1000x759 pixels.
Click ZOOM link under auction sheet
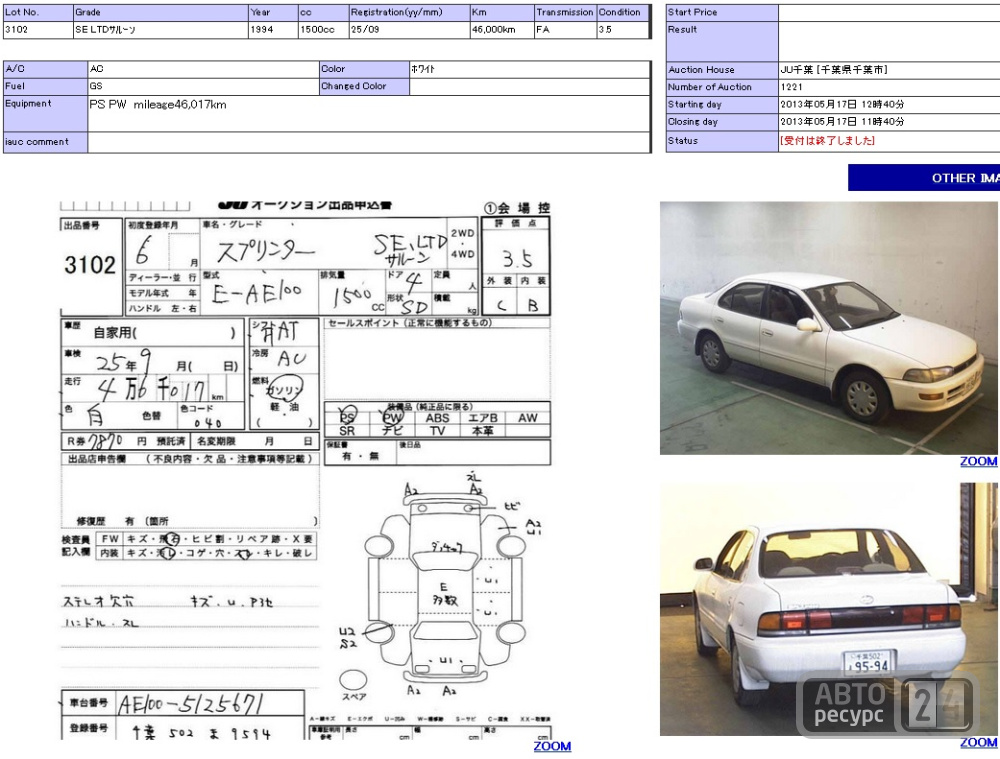click(x=552, y=746)
